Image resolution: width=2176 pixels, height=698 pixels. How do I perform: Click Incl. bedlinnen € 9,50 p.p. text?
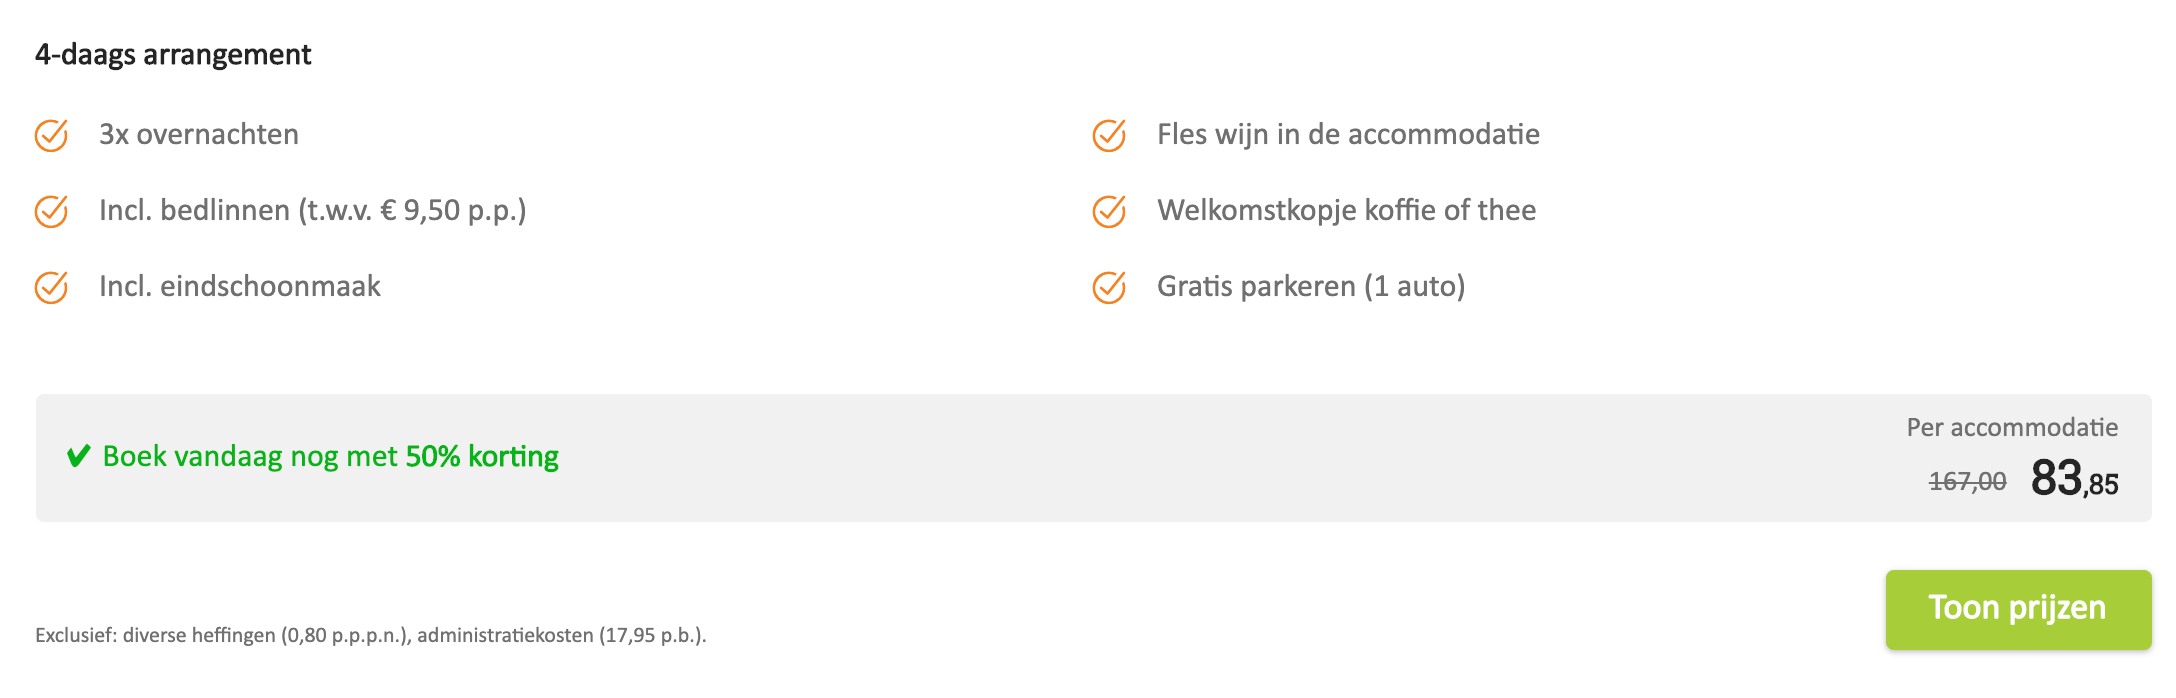(x=313, y=210)
